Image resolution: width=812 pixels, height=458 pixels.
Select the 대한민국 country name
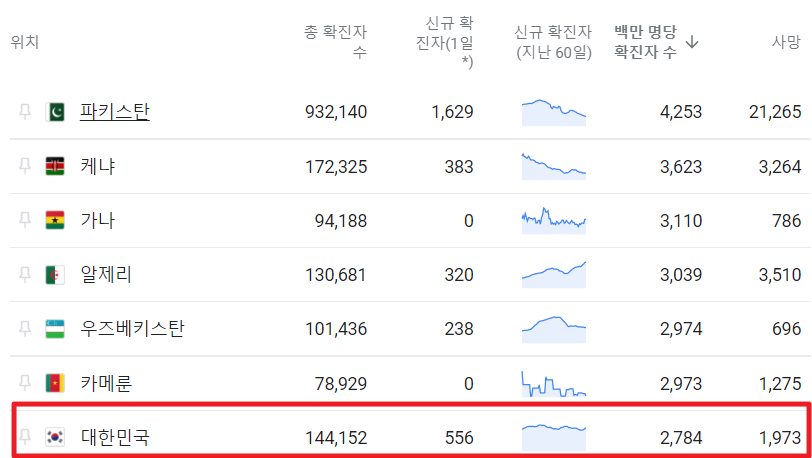click(x=115, y=437)
